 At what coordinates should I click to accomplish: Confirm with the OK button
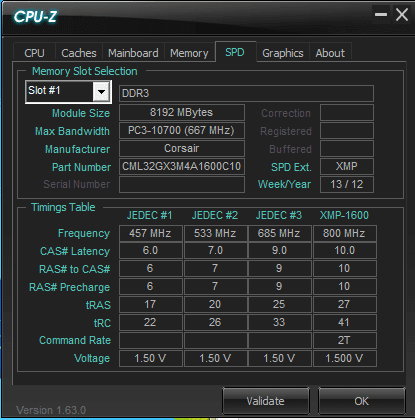(x=362, y=401)
